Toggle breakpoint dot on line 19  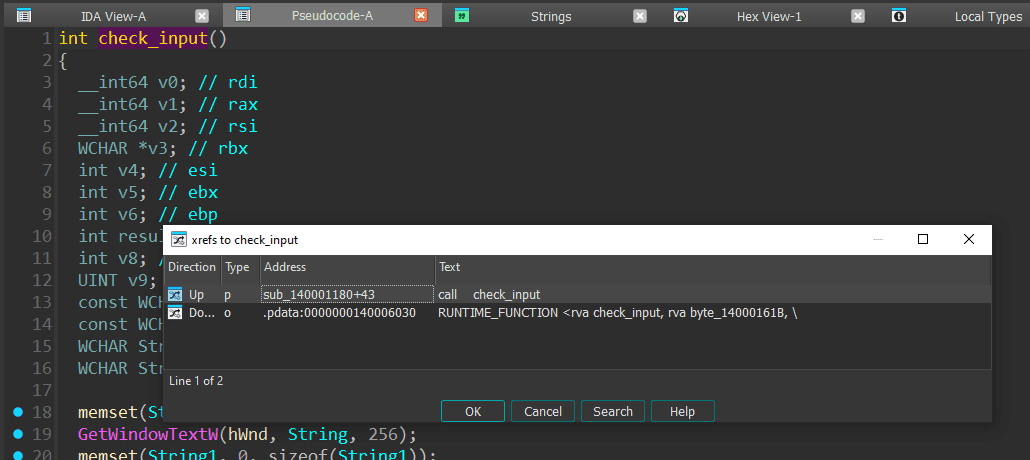coord(19,434)
